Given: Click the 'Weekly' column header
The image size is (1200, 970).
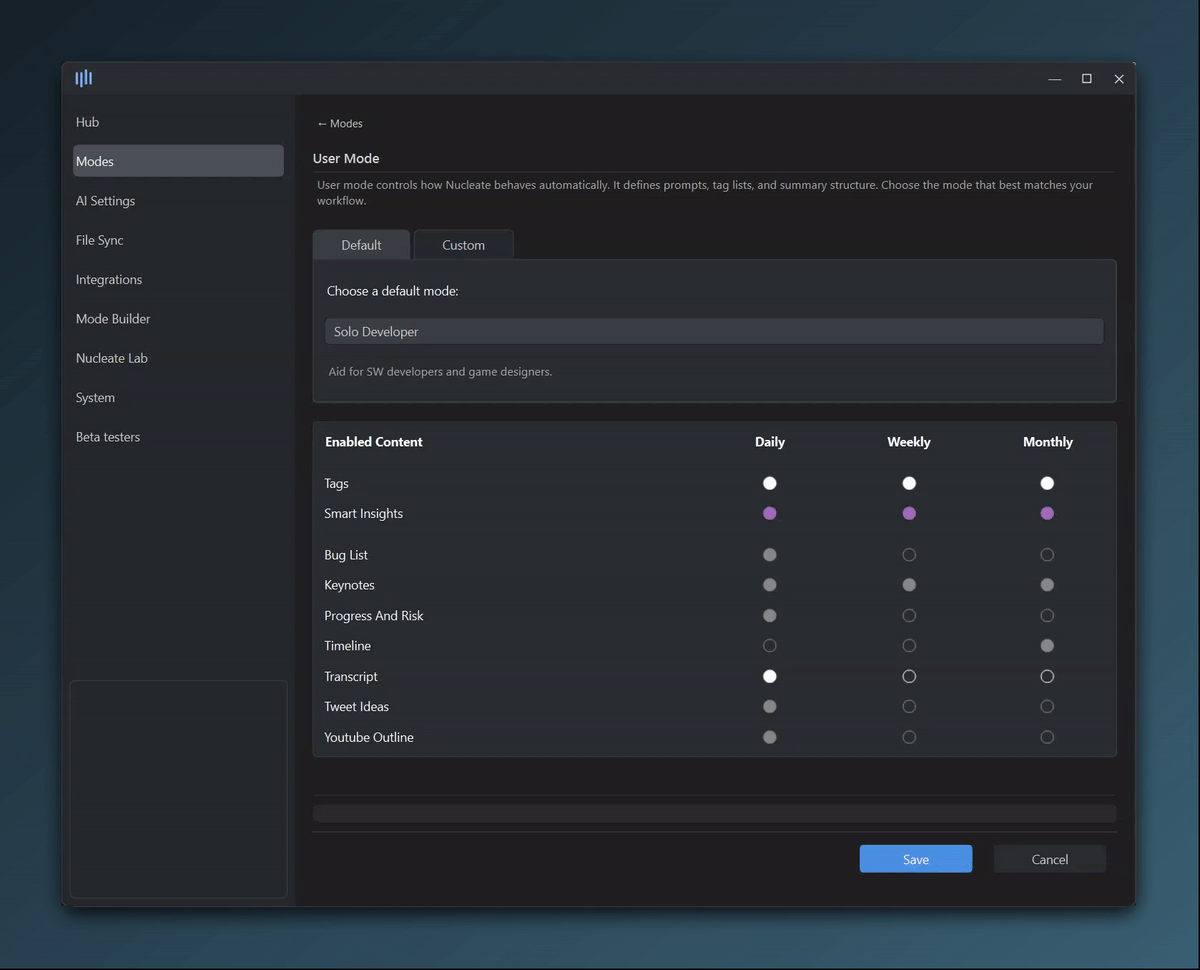Looking at the screenshot, I should (x=909, y=442).
